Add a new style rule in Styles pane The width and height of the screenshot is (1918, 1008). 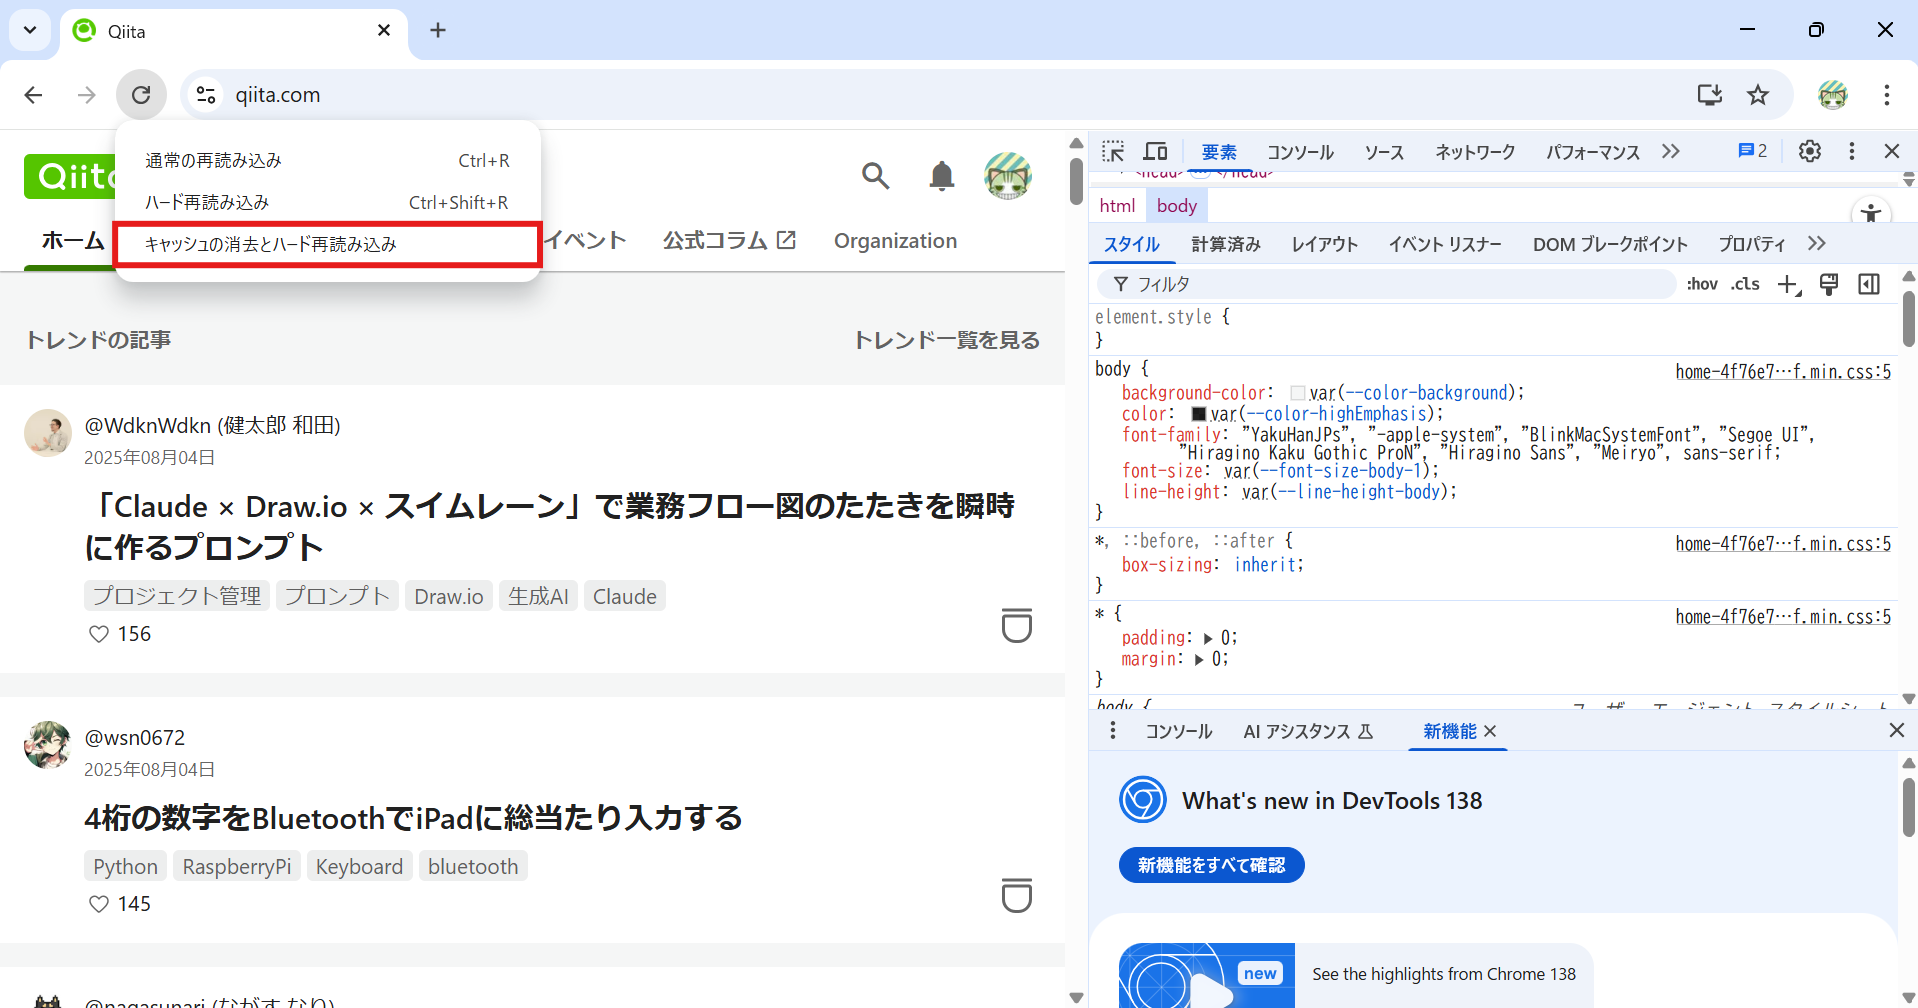(1789, 284)
